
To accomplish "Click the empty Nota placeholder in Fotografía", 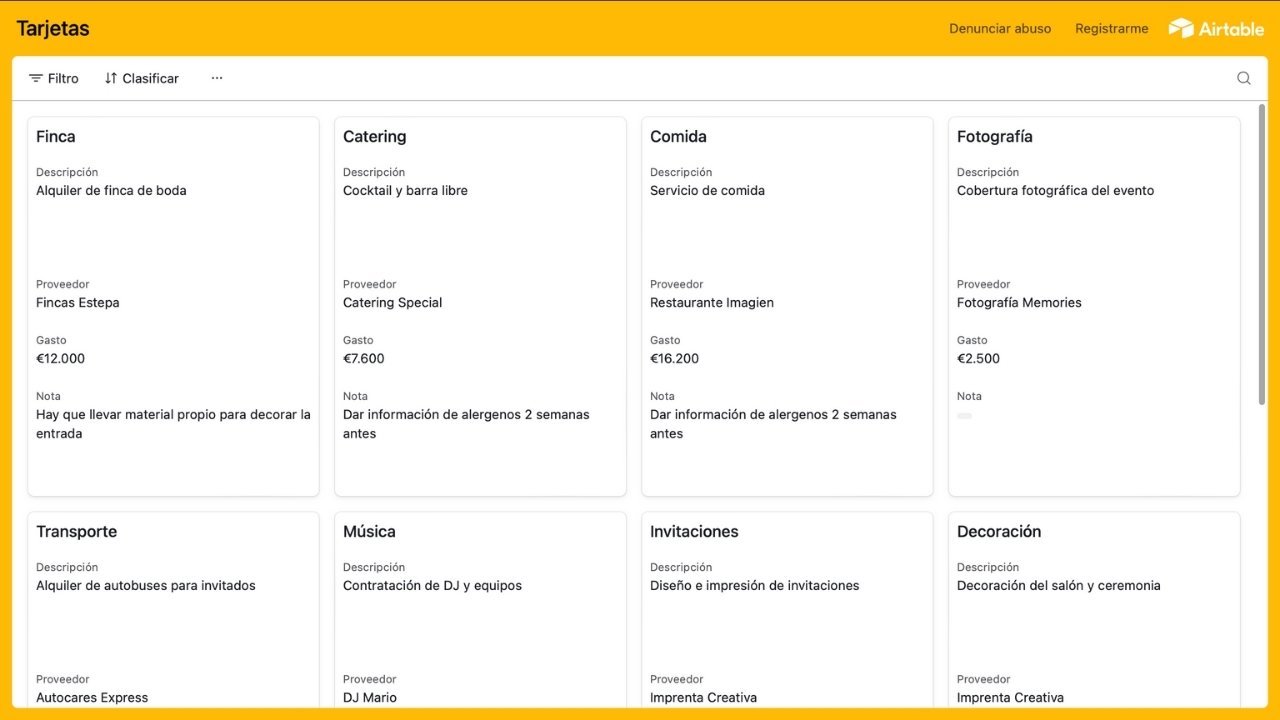I will pos(964,415).
